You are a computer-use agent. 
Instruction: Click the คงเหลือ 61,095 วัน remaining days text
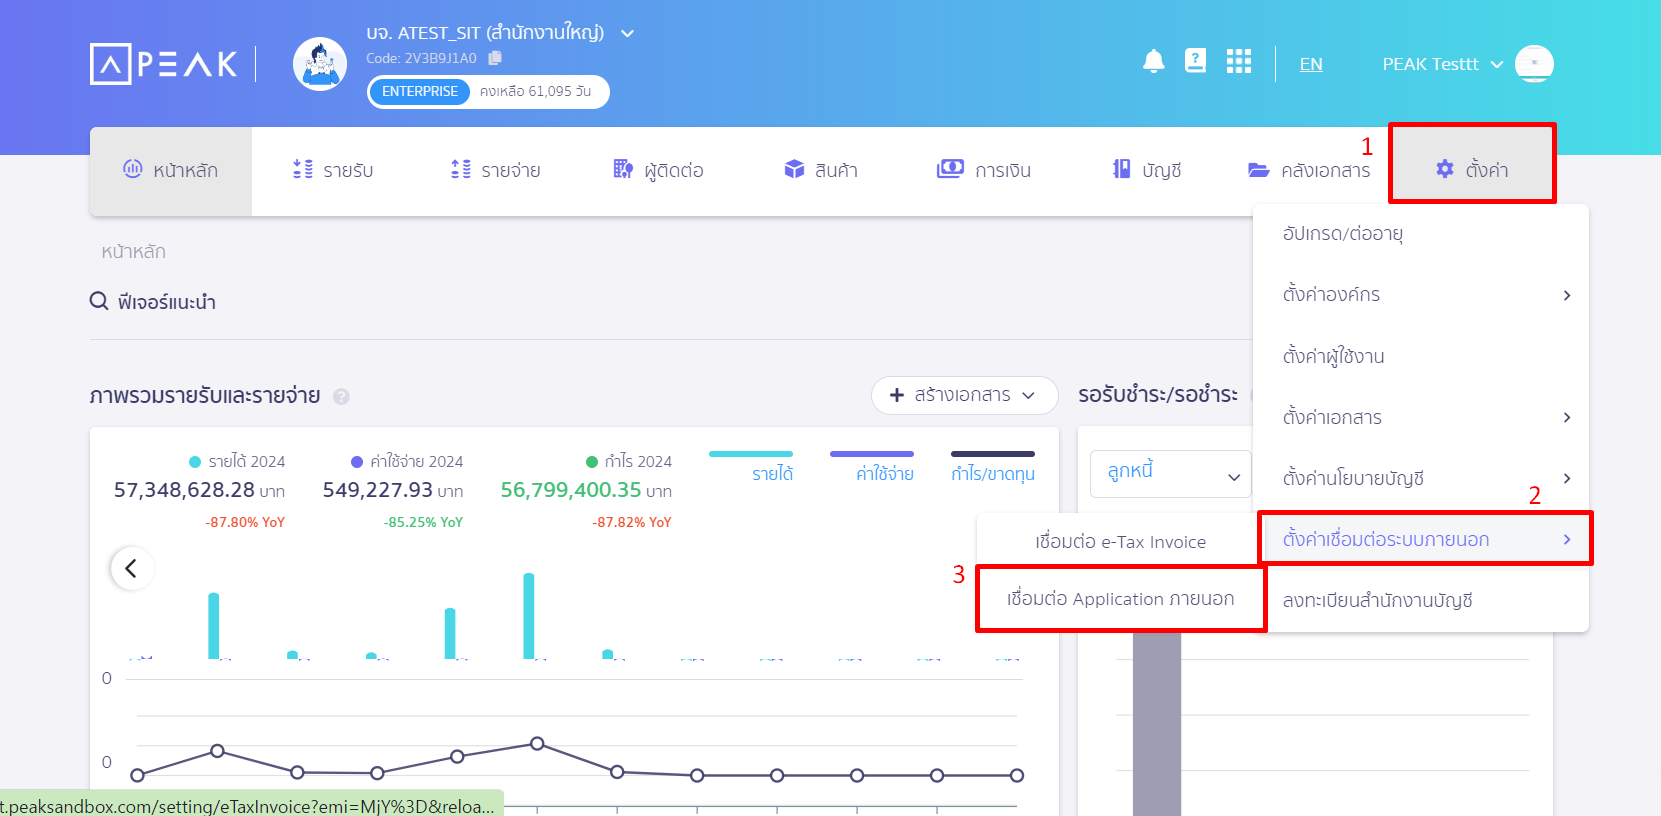[535, 91]
